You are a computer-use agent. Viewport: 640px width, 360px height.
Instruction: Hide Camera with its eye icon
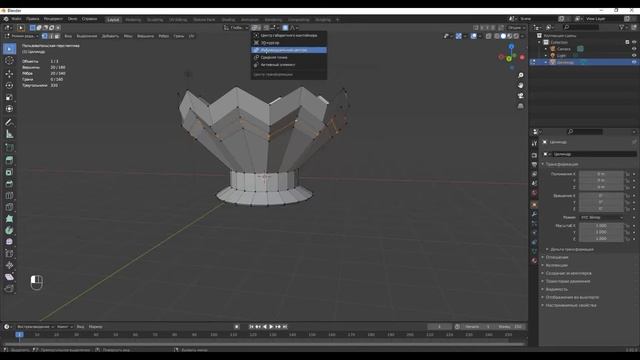634,49
